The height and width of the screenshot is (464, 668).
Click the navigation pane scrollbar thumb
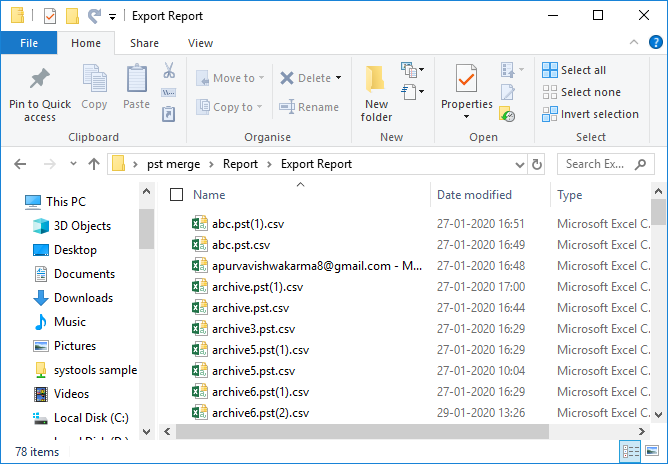[147, 229]
